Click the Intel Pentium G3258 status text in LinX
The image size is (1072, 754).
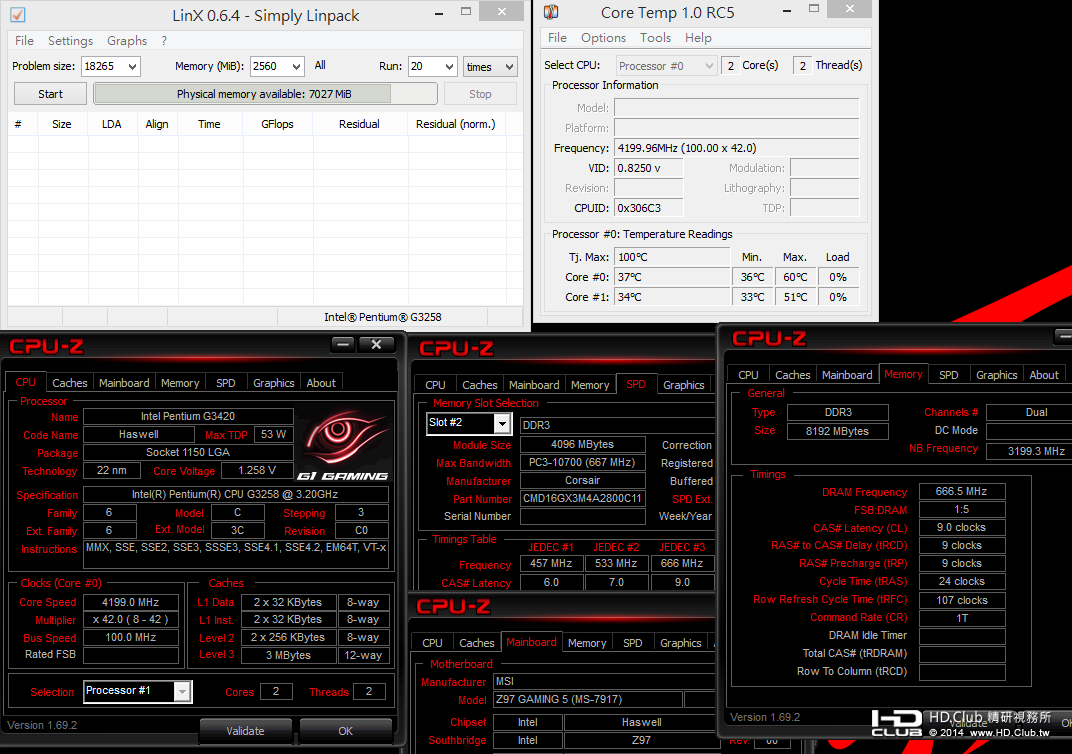tap(383, 317)
